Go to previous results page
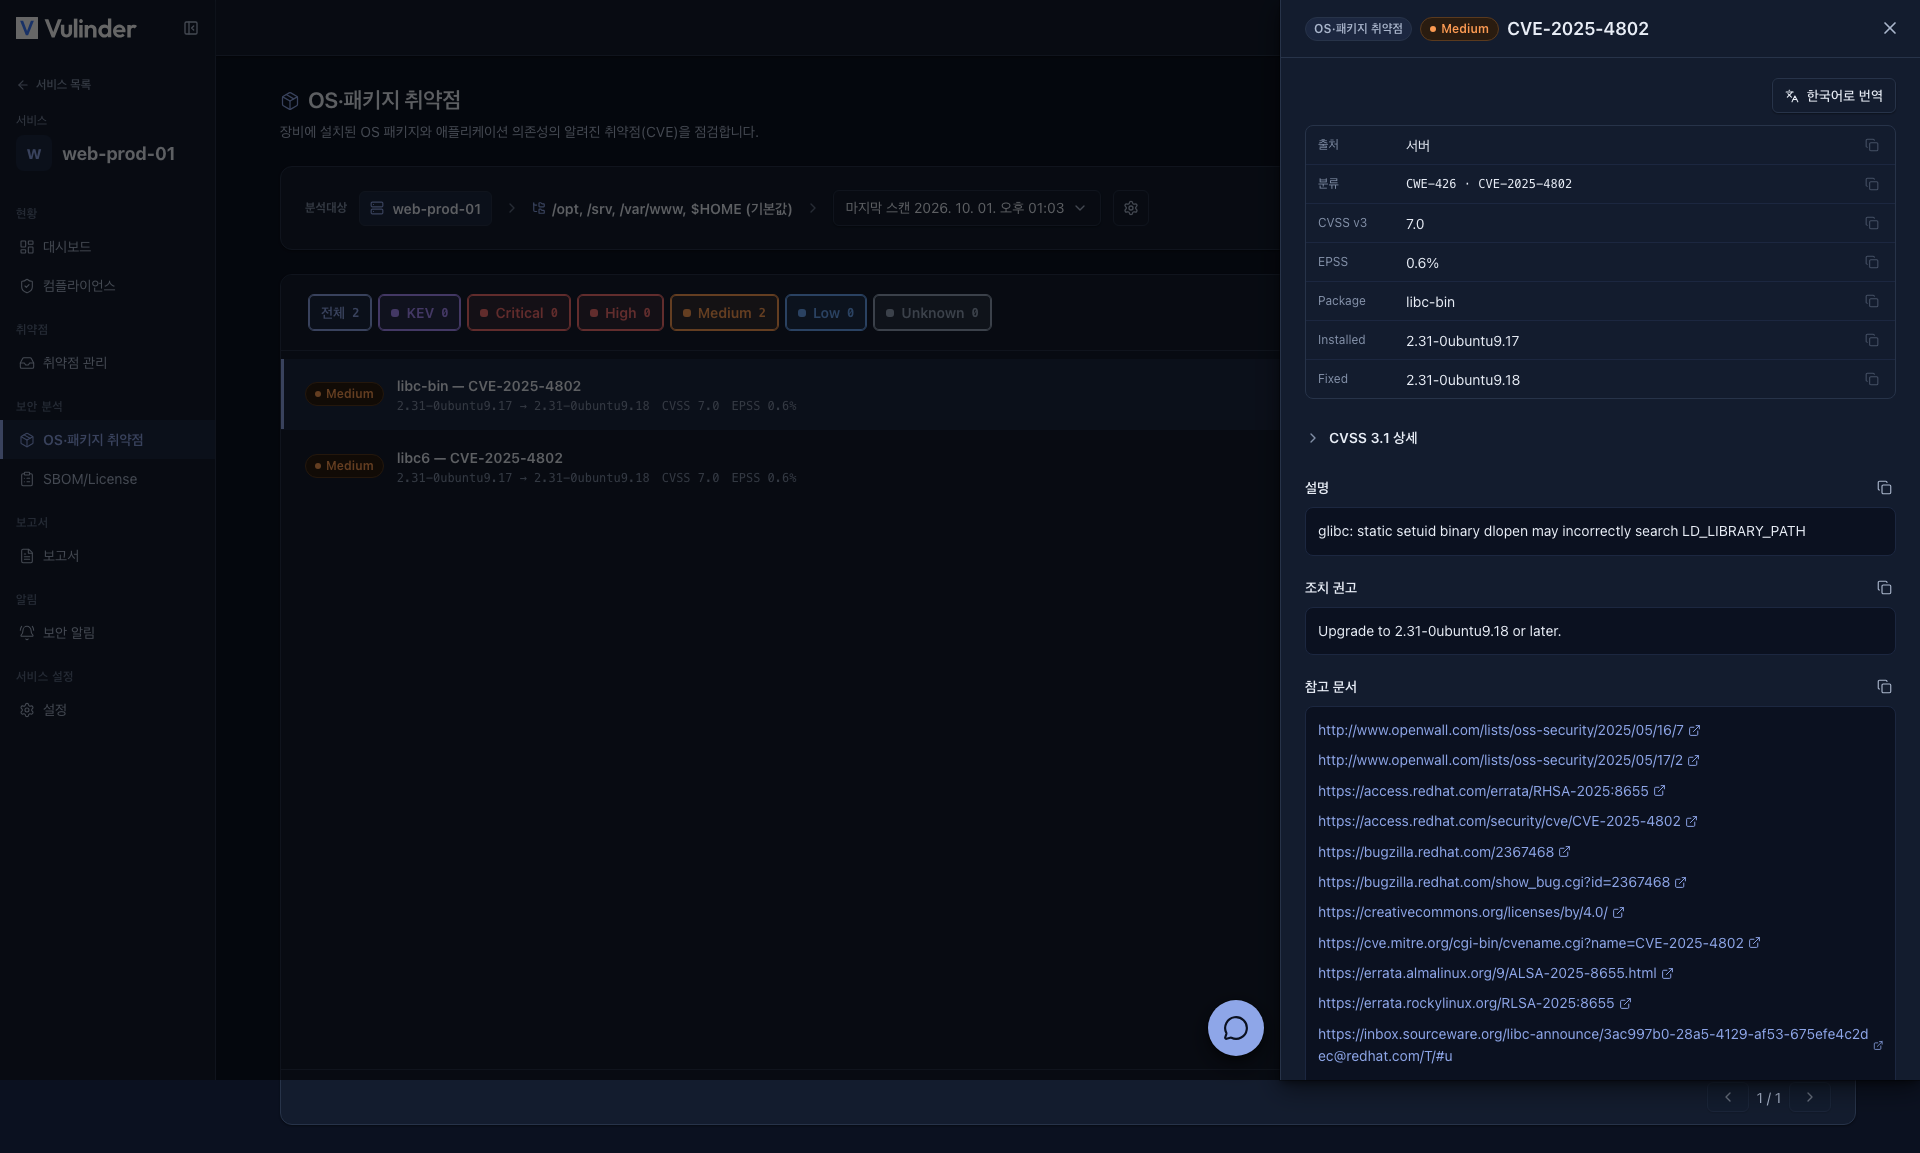 point(1728,1097)
